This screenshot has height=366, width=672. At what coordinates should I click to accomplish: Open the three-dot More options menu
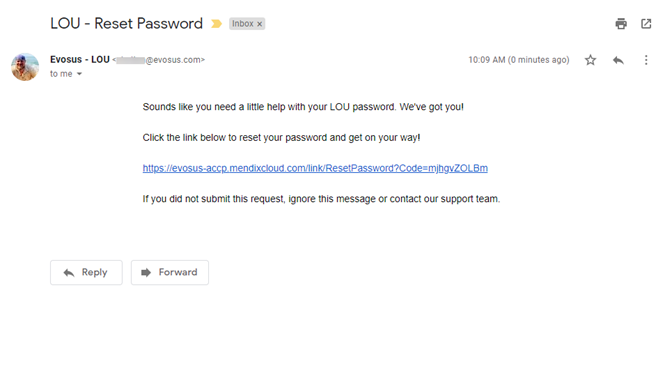click(x=646, y=60)
